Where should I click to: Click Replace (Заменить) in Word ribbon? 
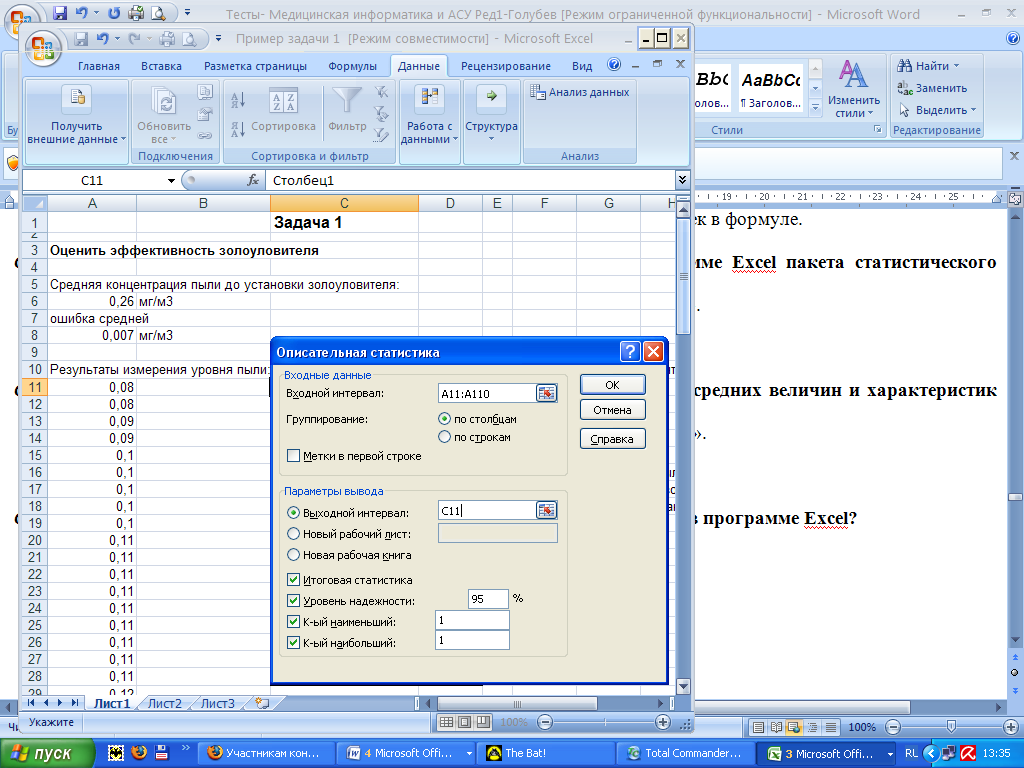pos(932,88)
